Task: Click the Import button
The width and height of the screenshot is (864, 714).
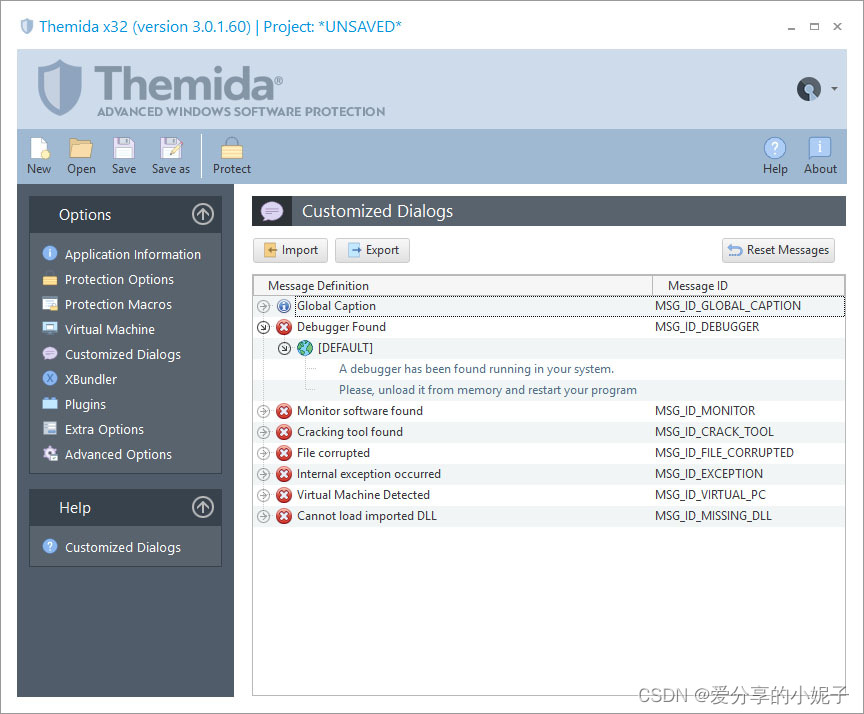Action: click(x=290, y=251)
